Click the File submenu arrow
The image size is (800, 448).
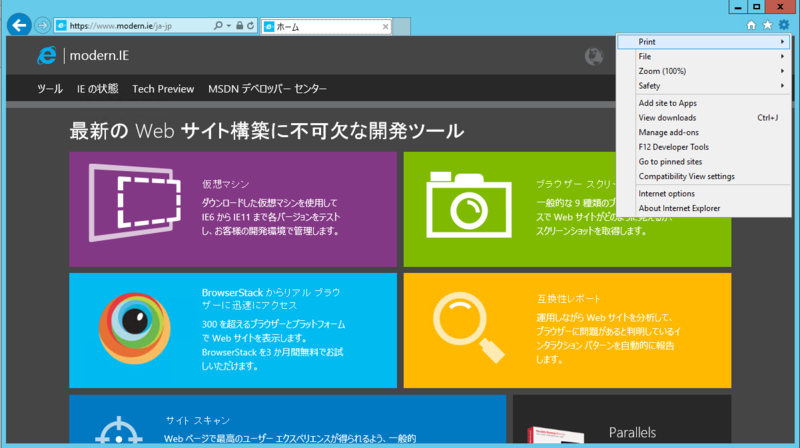(x=782, y=57)
